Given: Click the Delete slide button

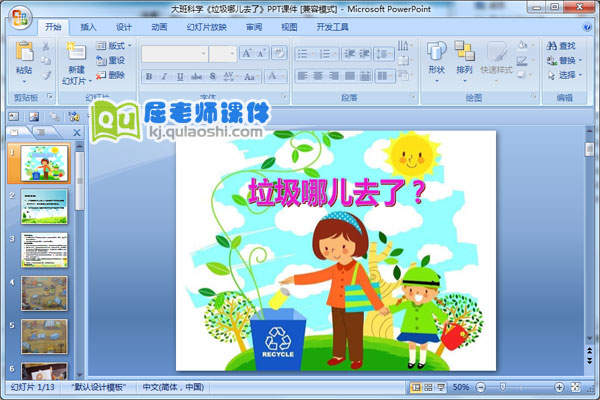Looking at the screenshot, I should [110, 75].
